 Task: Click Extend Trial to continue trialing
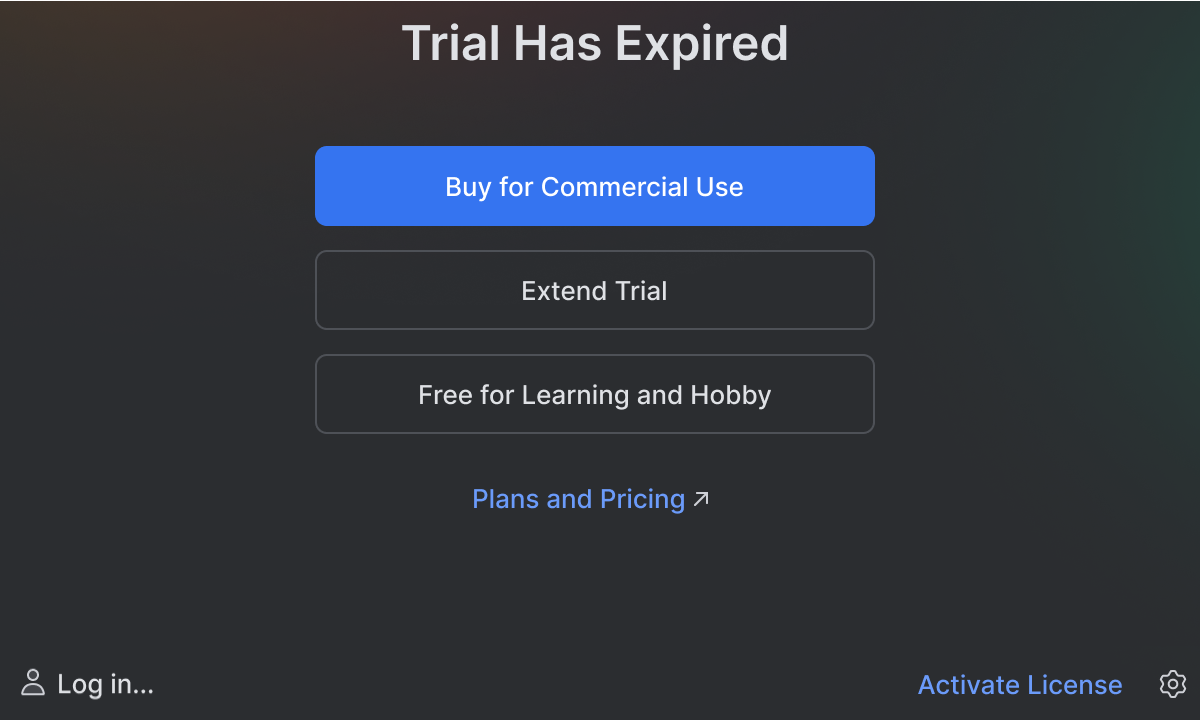pyautogui.click(x=595, y=290)
